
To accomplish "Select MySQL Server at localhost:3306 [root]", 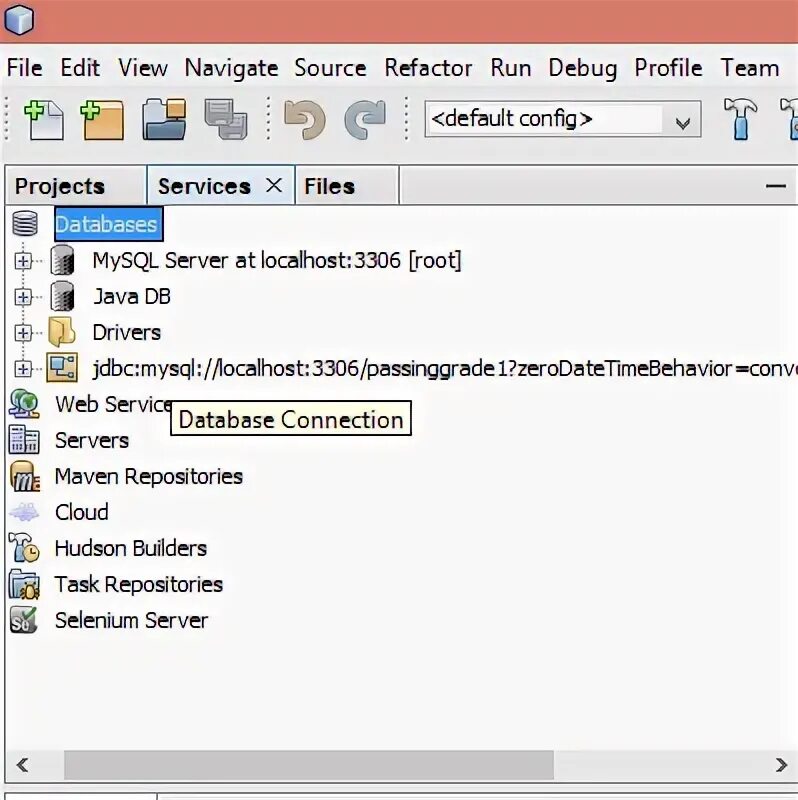I will pos(277,260).
